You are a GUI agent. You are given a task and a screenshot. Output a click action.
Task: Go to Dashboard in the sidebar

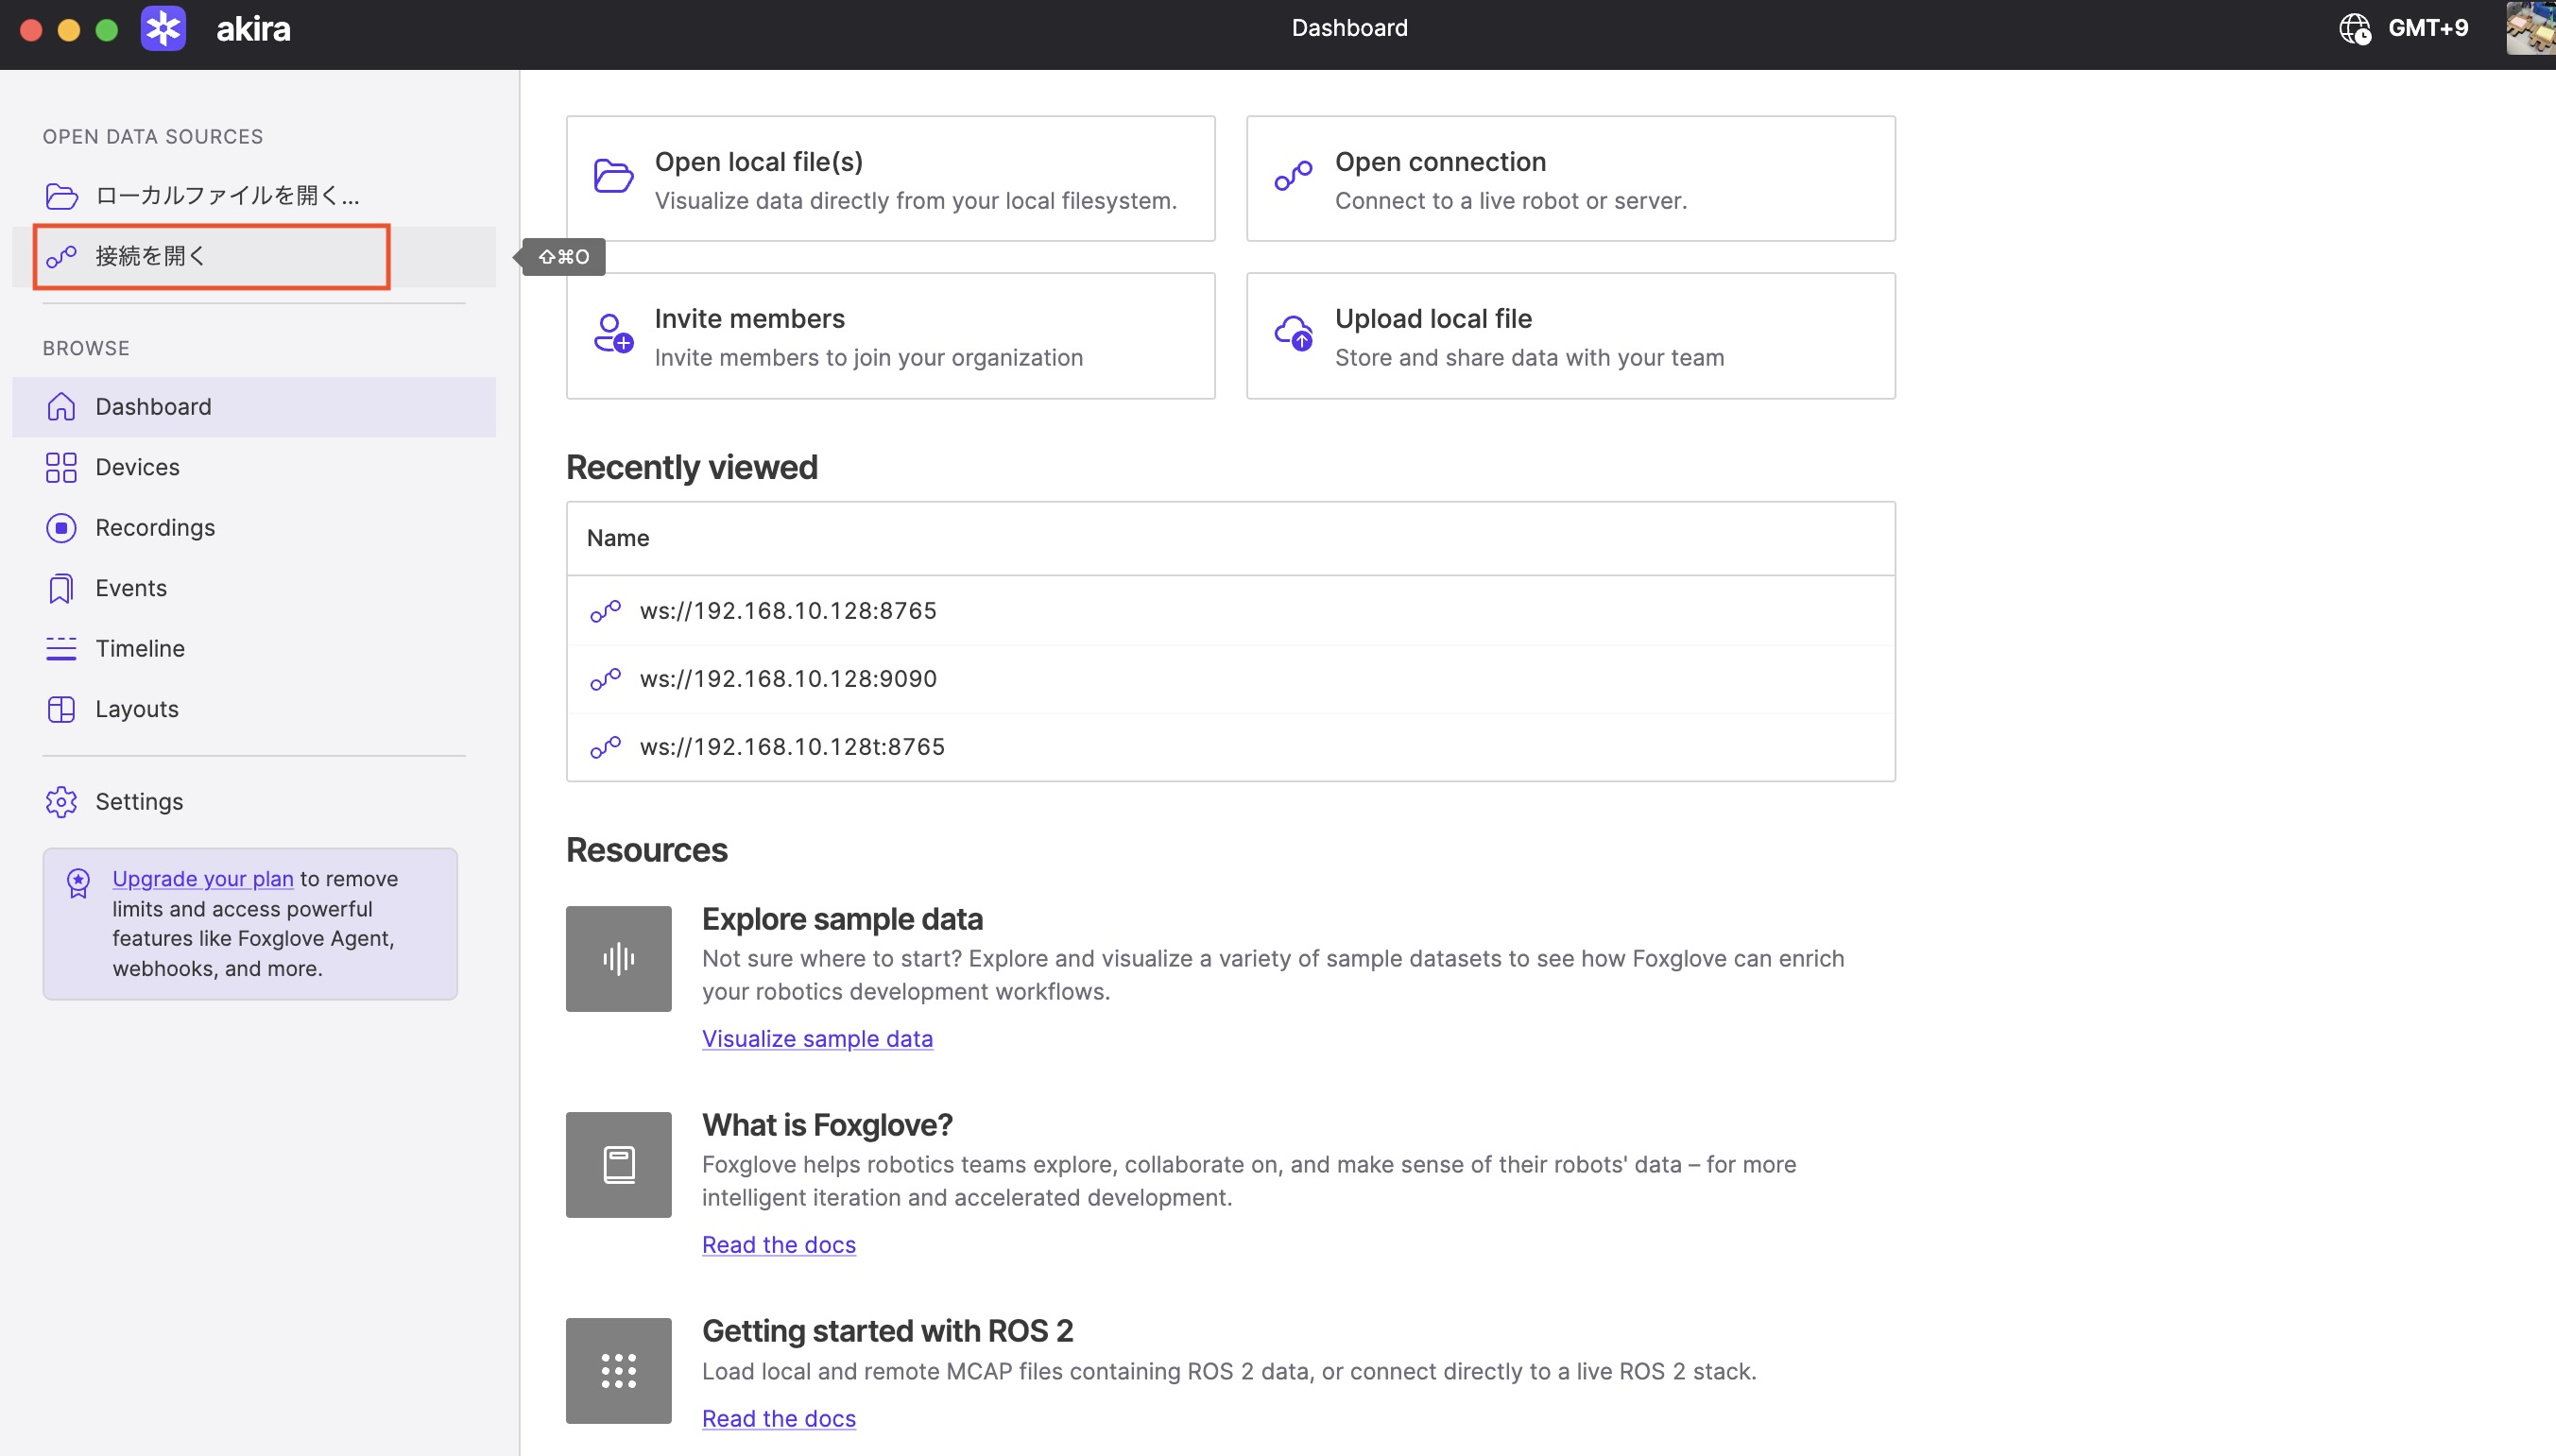pos(254,407)
